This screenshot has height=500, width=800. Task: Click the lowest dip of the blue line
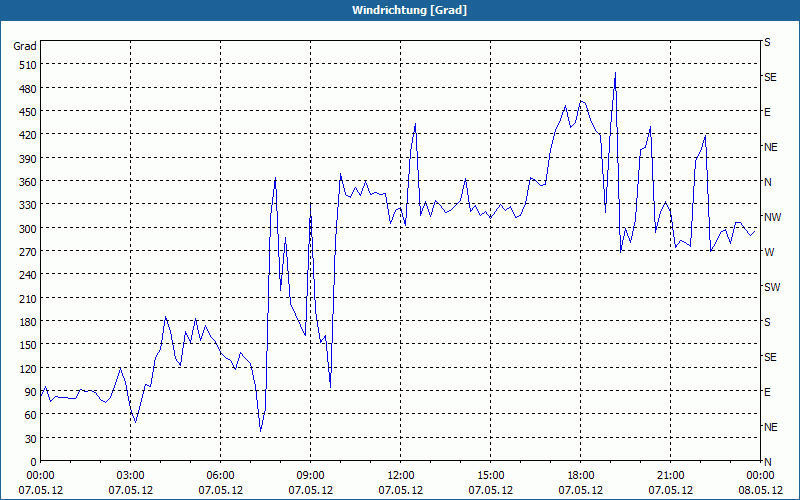tap(261, 431)
